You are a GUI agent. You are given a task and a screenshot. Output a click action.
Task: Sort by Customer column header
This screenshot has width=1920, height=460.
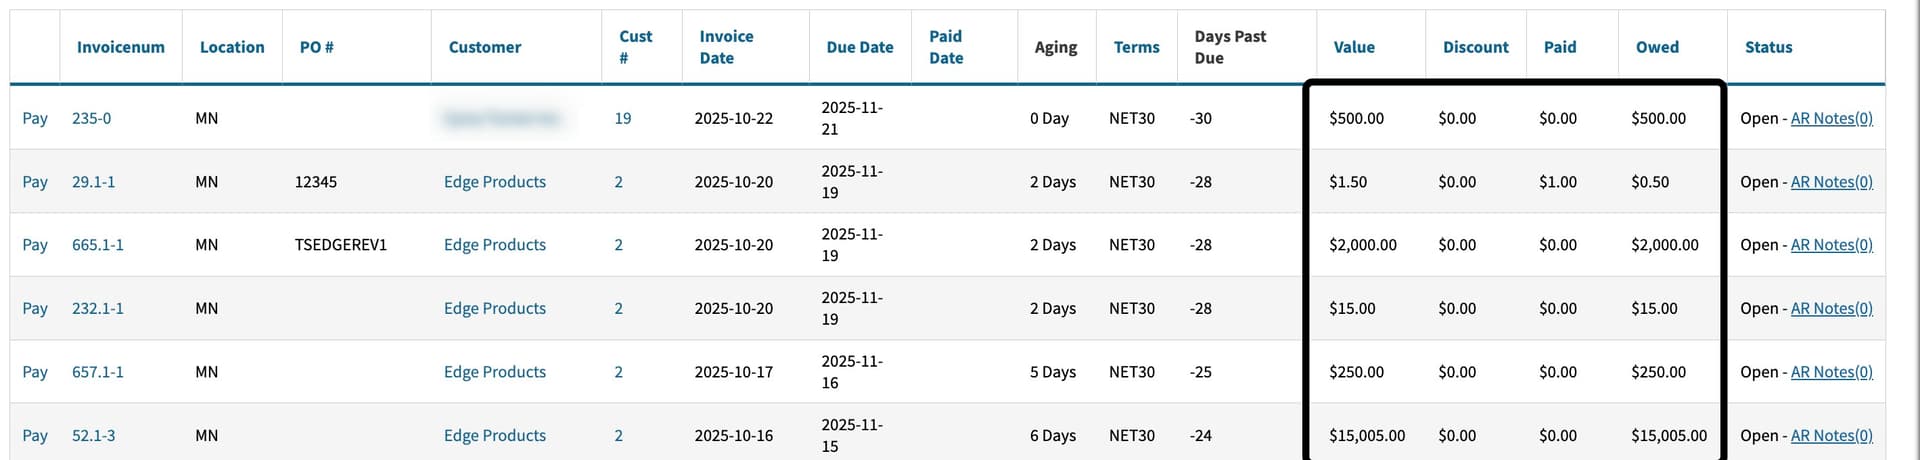[484, 47]
